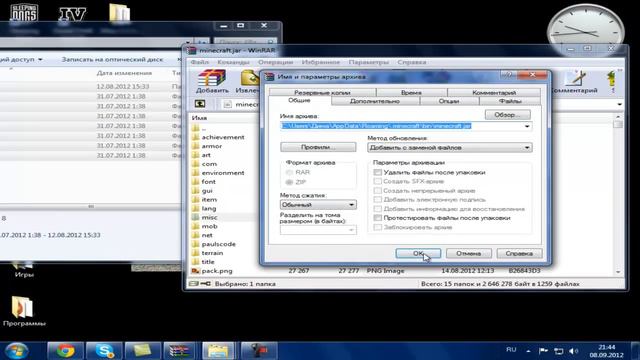Click the 'Справка' button in dialog
Viewport: 640px width, 360px height.
click(x=519, y=253)
